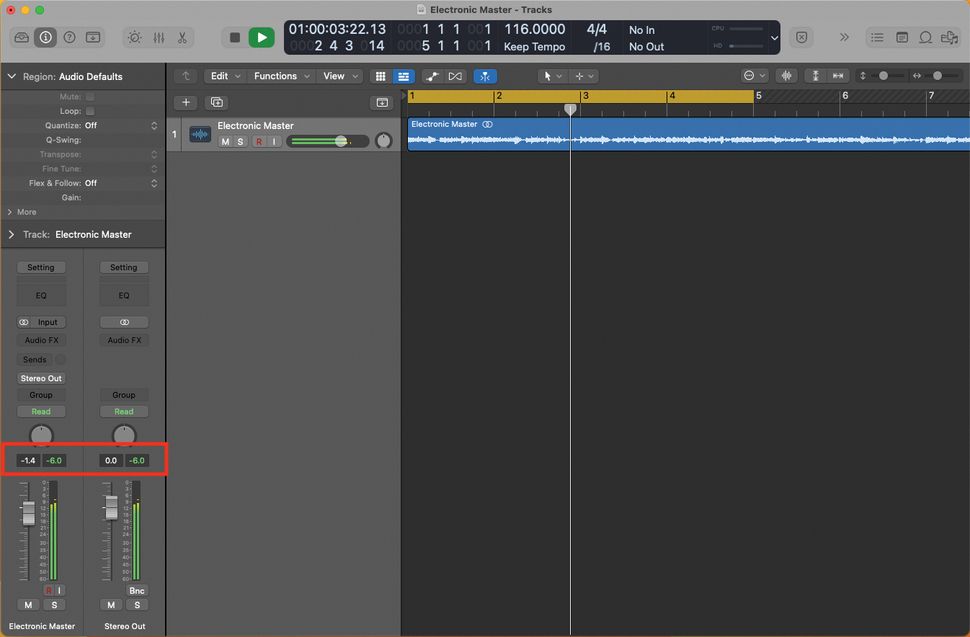The image size is (970, 637).
Task: Solo the Electronic Master track
Action: tap(240, 141)
